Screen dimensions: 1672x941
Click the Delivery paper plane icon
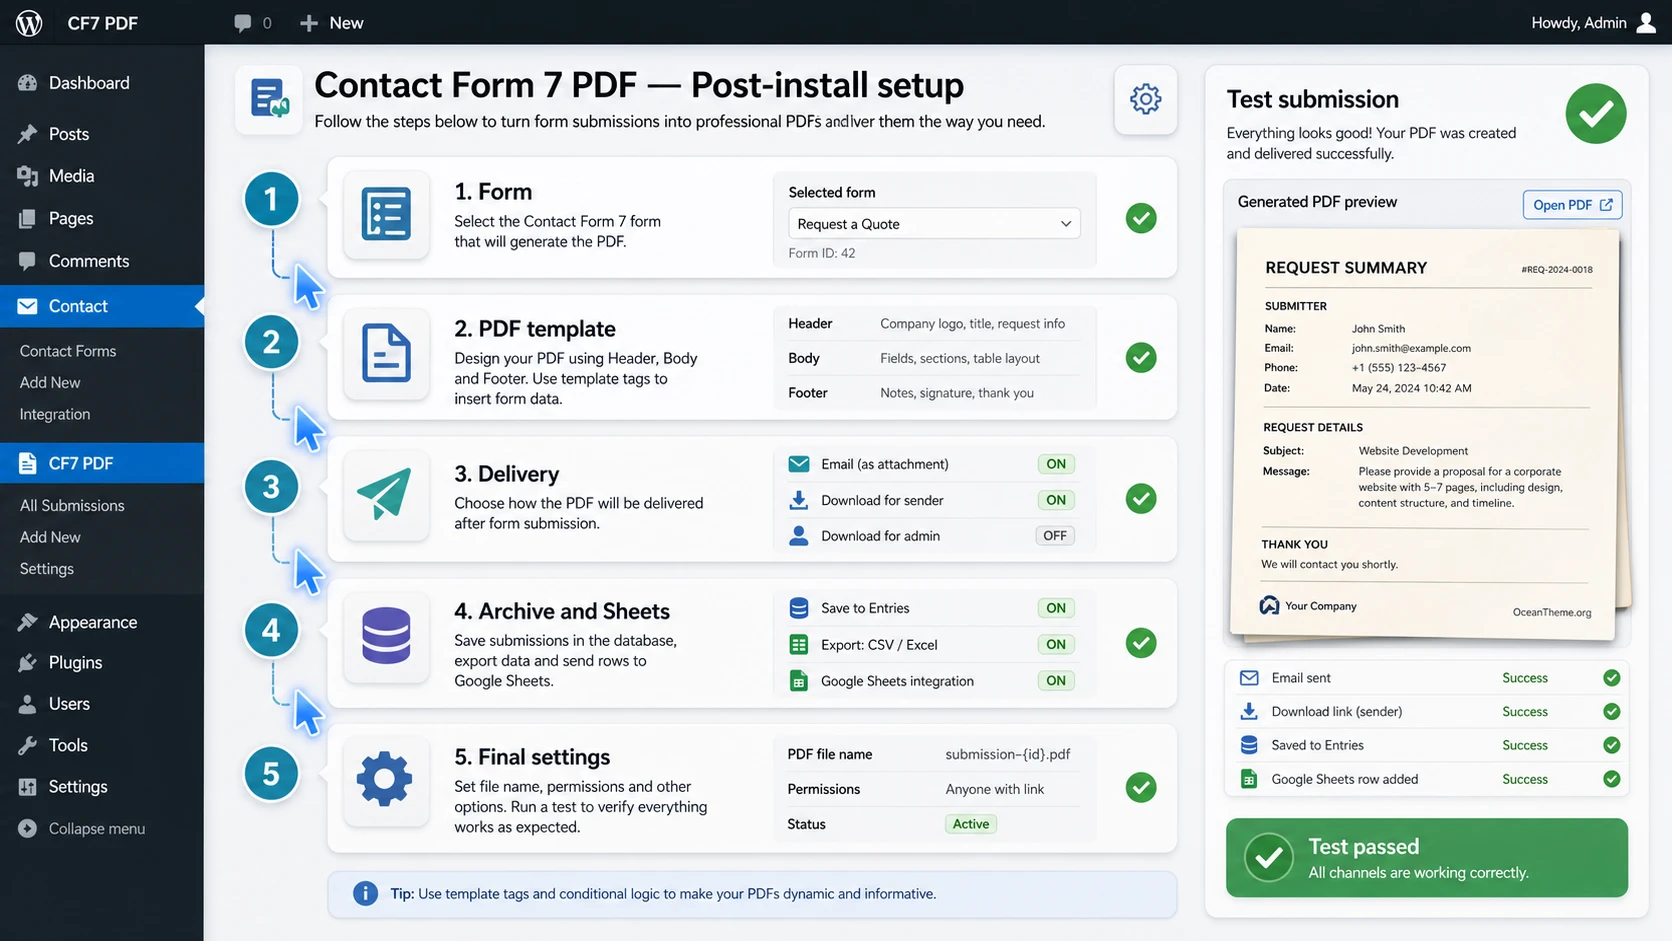386,494
